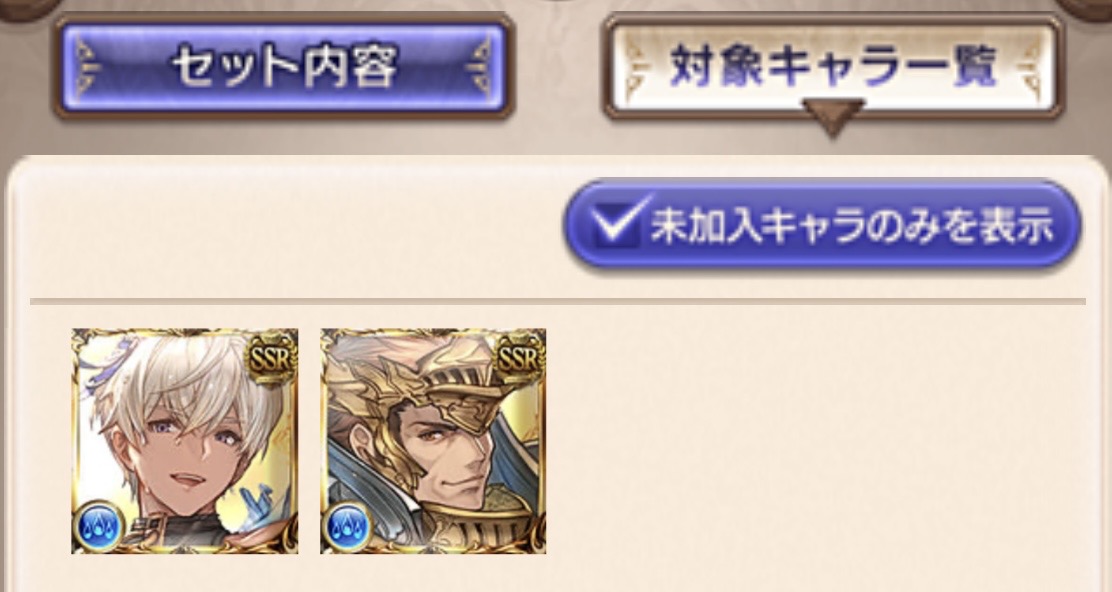Click the right gold ornament on セット内容 tab

(479, 68)
